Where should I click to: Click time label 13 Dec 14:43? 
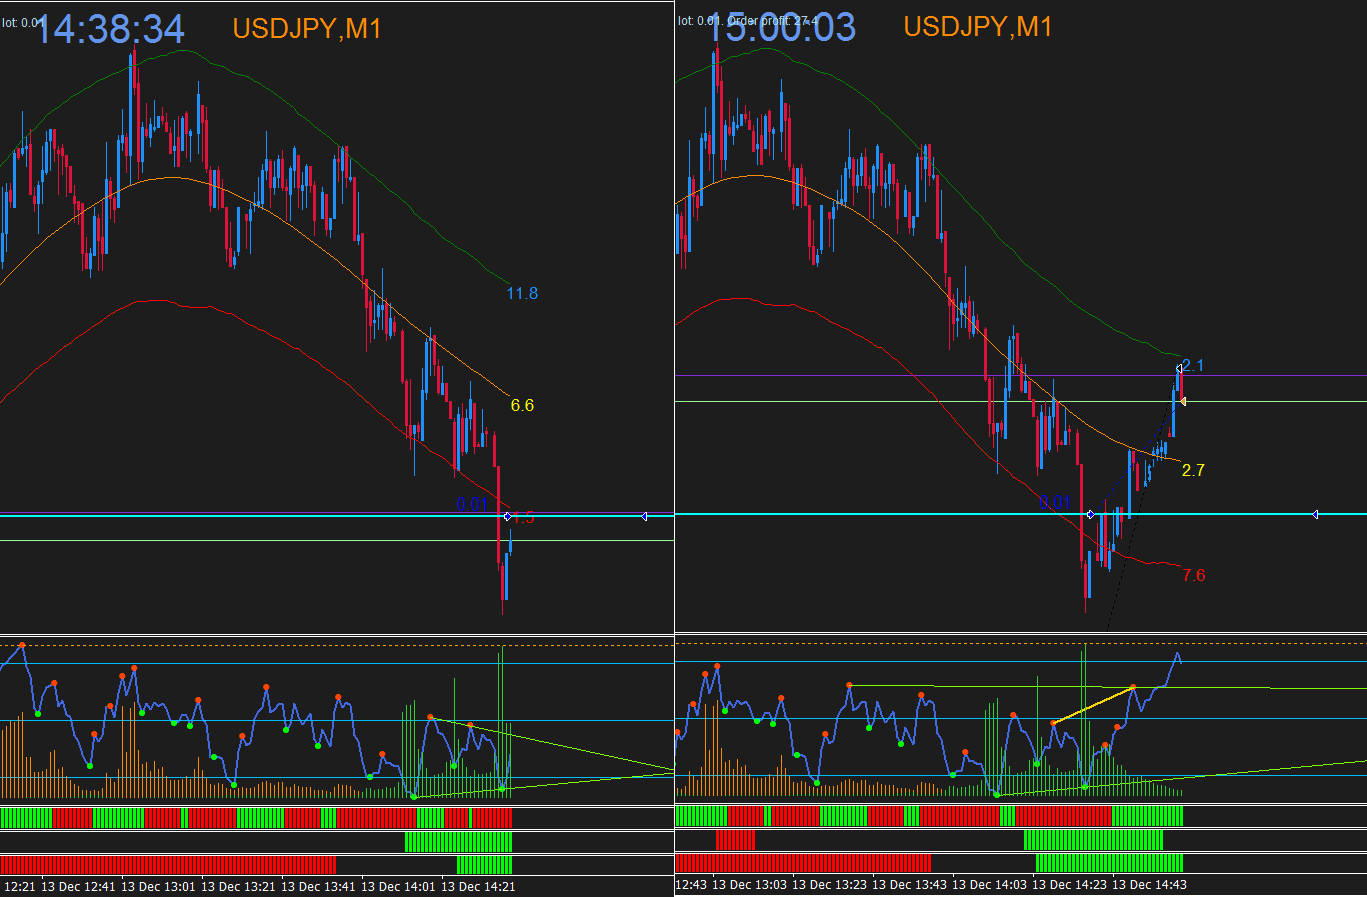pos(1149,884)
